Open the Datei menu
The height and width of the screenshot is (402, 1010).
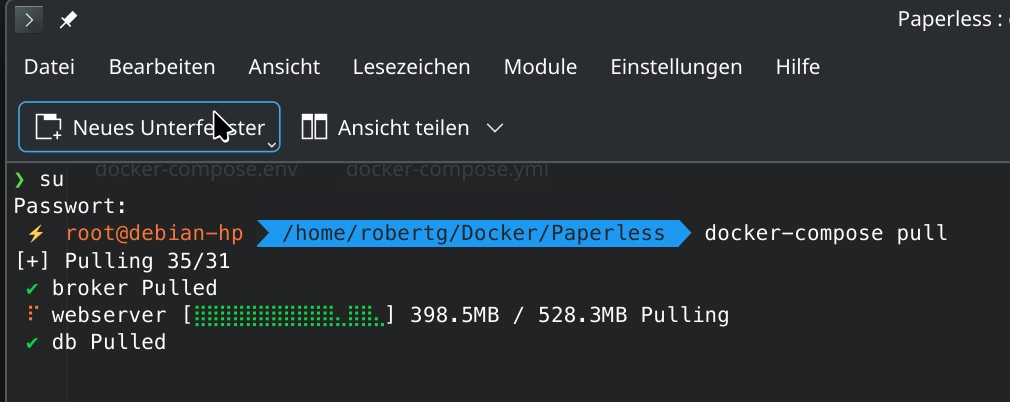coord(50,67)
